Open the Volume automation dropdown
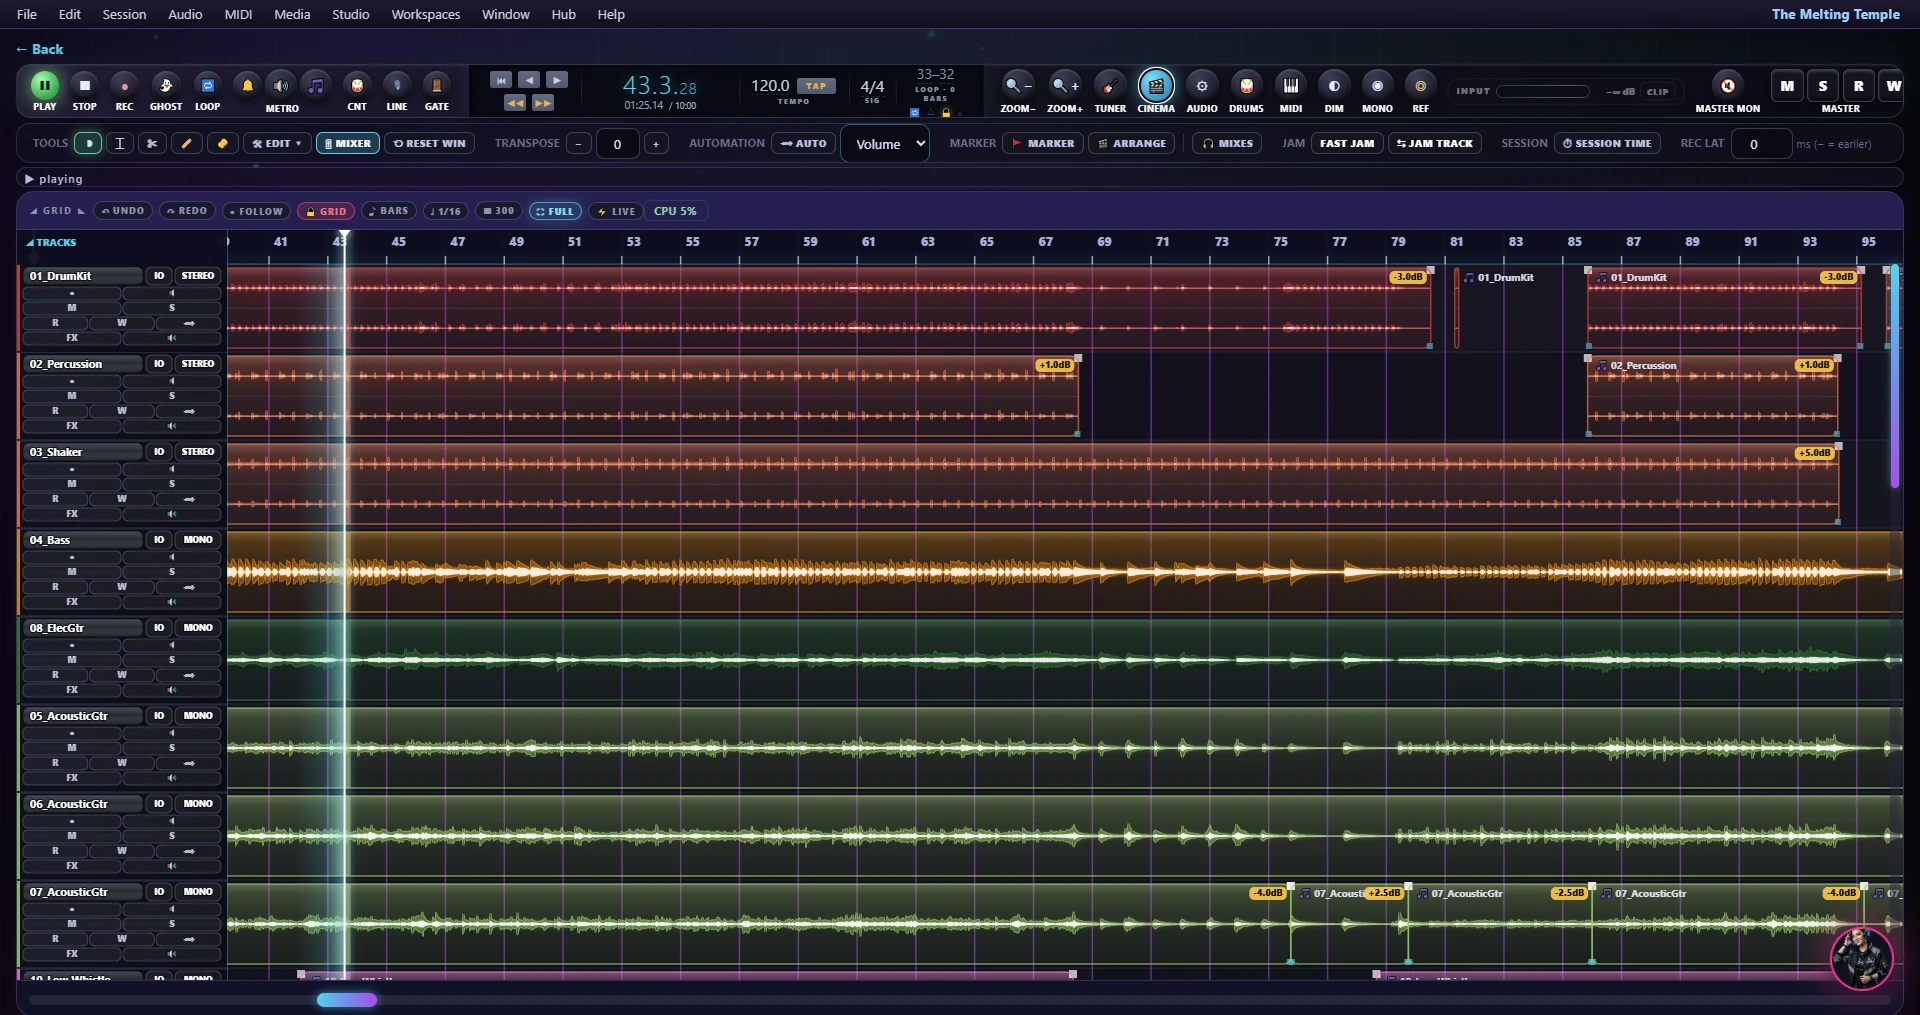 click(885, 144)
